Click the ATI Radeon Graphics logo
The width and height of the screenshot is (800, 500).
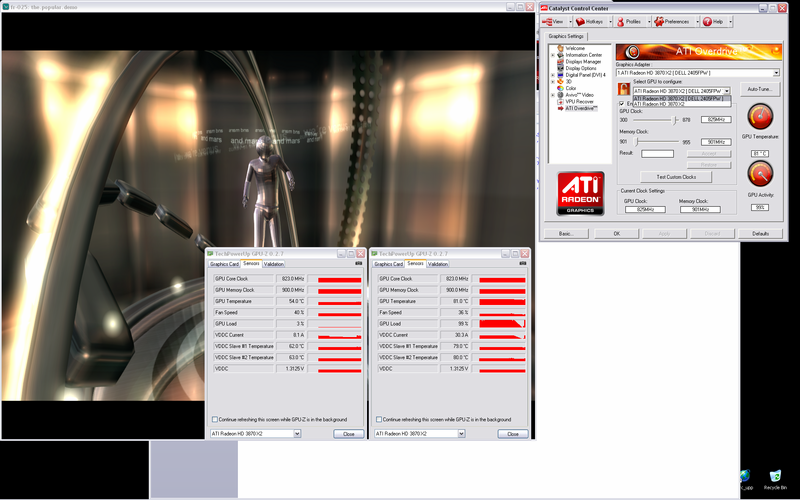pos(580,193)
